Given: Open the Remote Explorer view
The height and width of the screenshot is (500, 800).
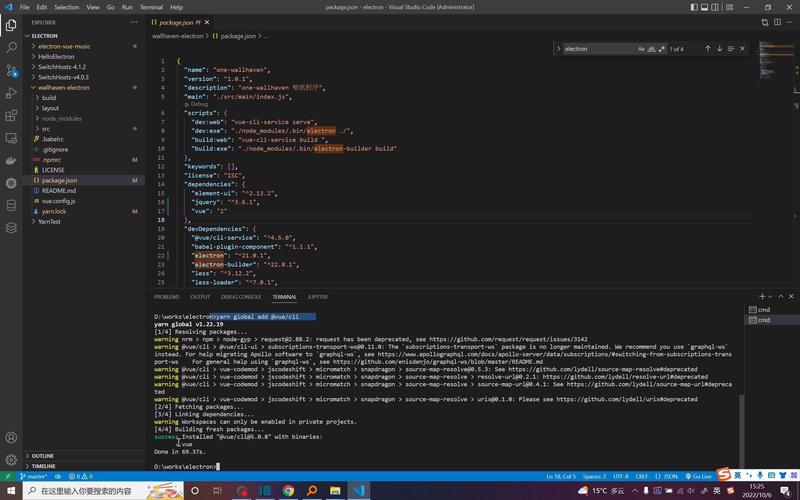Looking at the screenshot, I should pyautogui.click(x=11, y=138).
